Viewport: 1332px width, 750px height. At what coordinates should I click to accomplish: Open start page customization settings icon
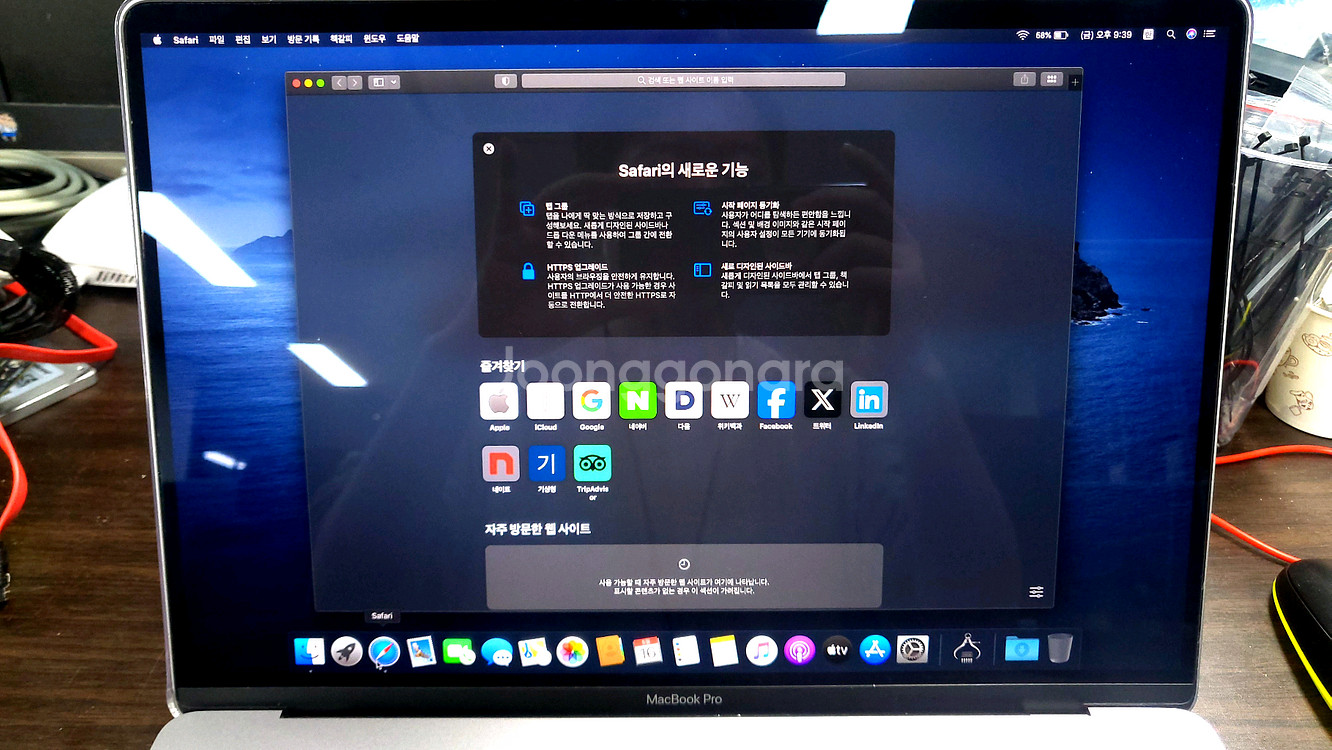[x=1036, y=592]
